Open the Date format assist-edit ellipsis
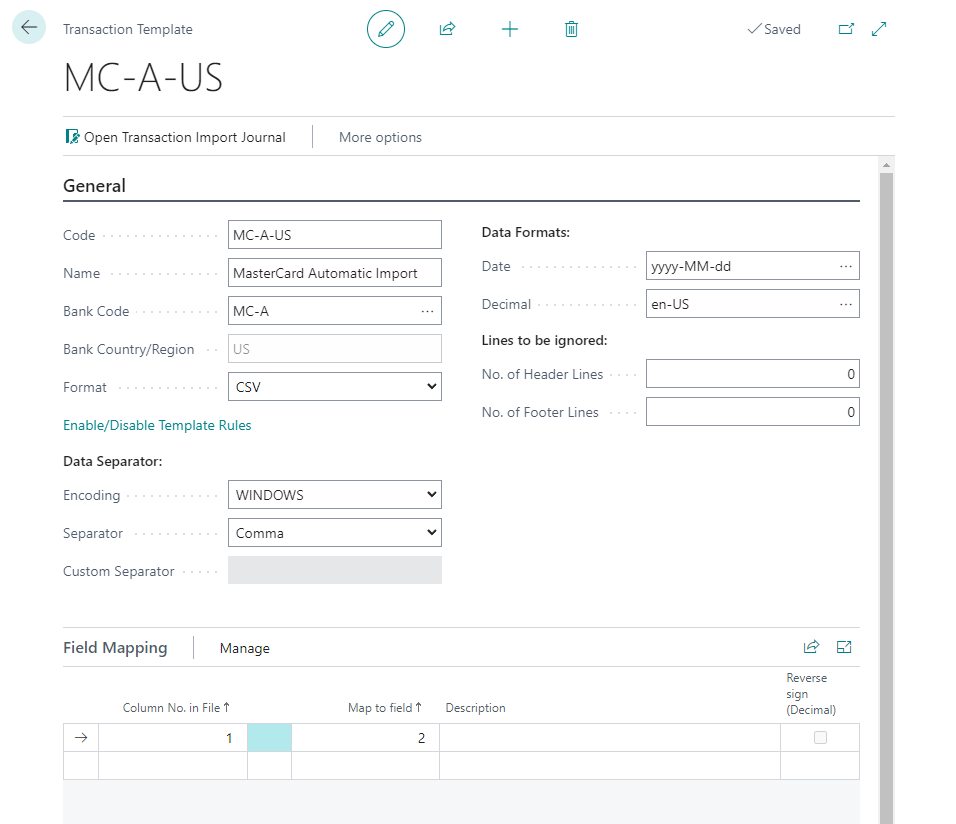Image resolution: width=956 pixels, height=824 pixels. [x=846, y=265]
